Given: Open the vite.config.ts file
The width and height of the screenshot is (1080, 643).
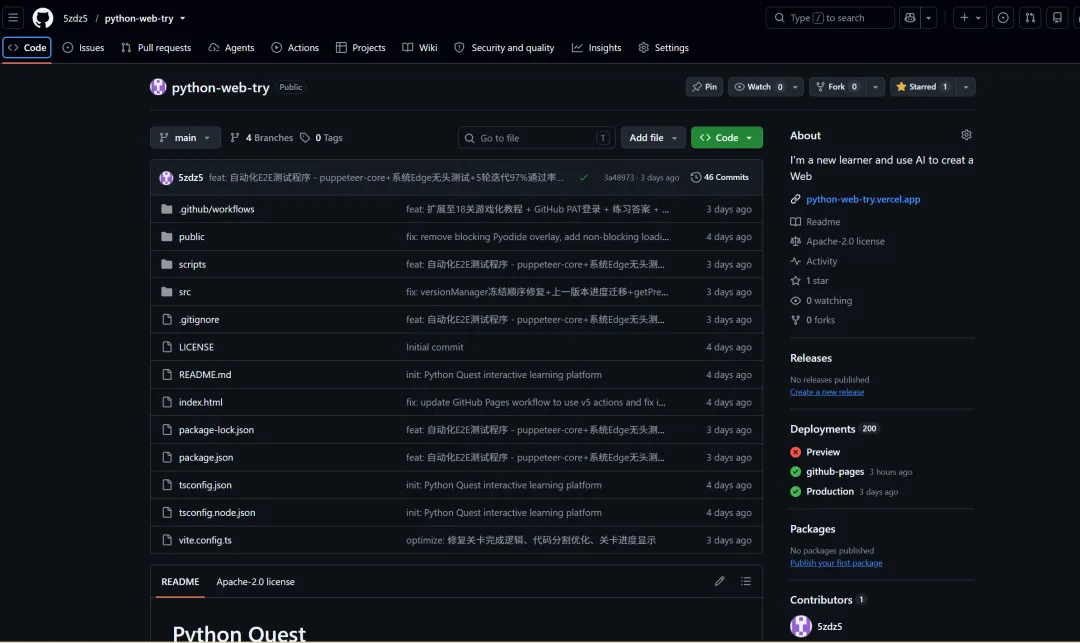Looking at the screenshot, I should click(x=205, y=540).
